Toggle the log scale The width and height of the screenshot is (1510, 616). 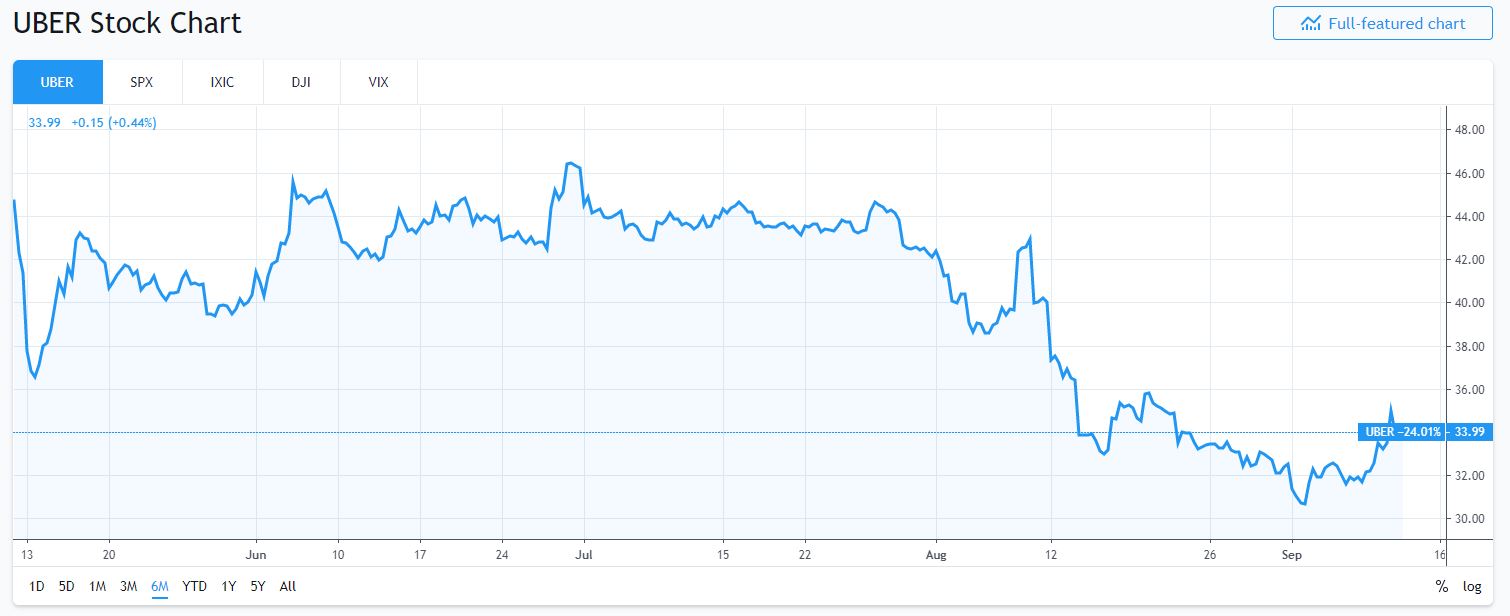click(x=1472, y=586)
